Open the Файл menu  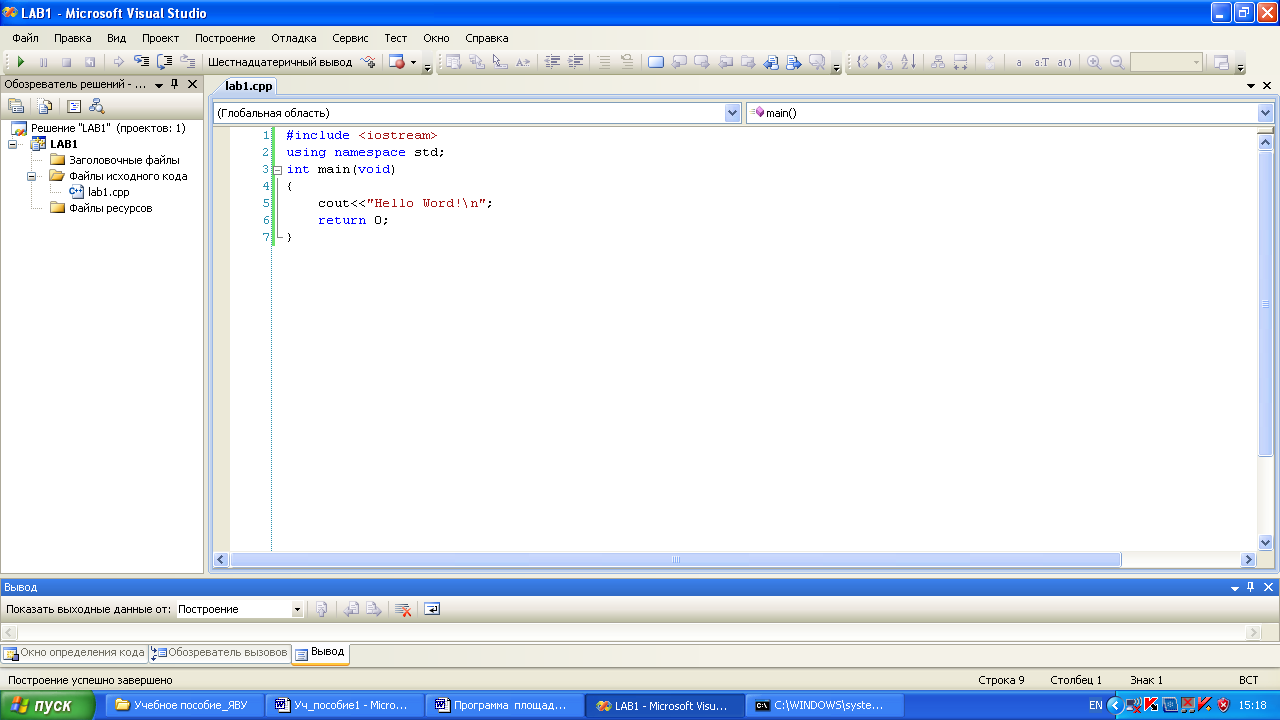(x=26, y=38)
